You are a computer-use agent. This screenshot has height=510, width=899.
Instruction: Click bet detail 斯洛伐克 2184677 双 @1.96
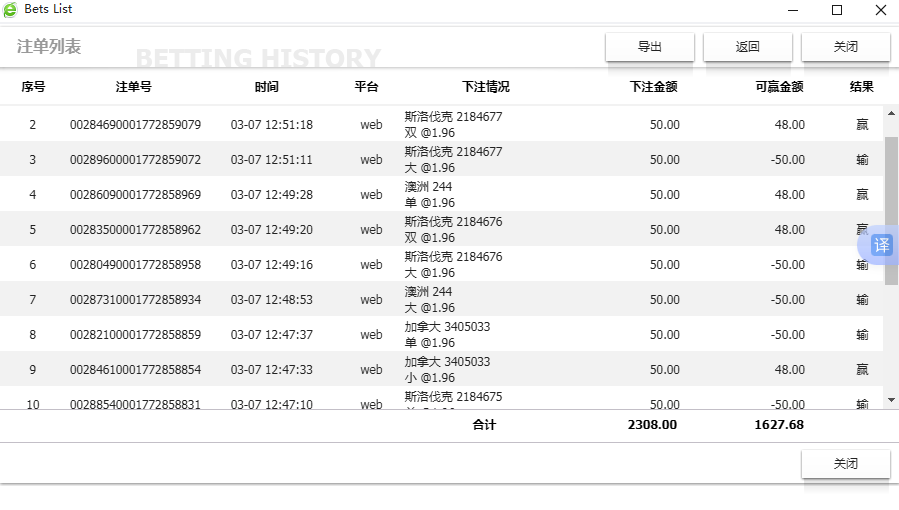pos(453,124)
